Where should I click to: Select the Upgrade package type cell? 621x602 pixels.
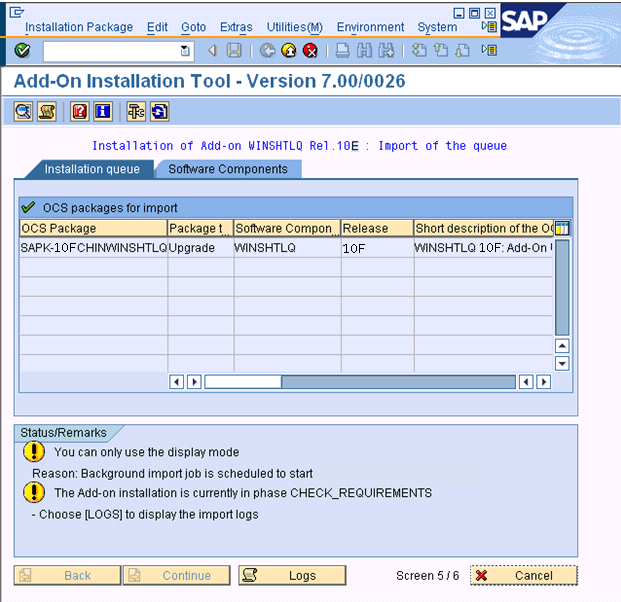tap(200, 248)
